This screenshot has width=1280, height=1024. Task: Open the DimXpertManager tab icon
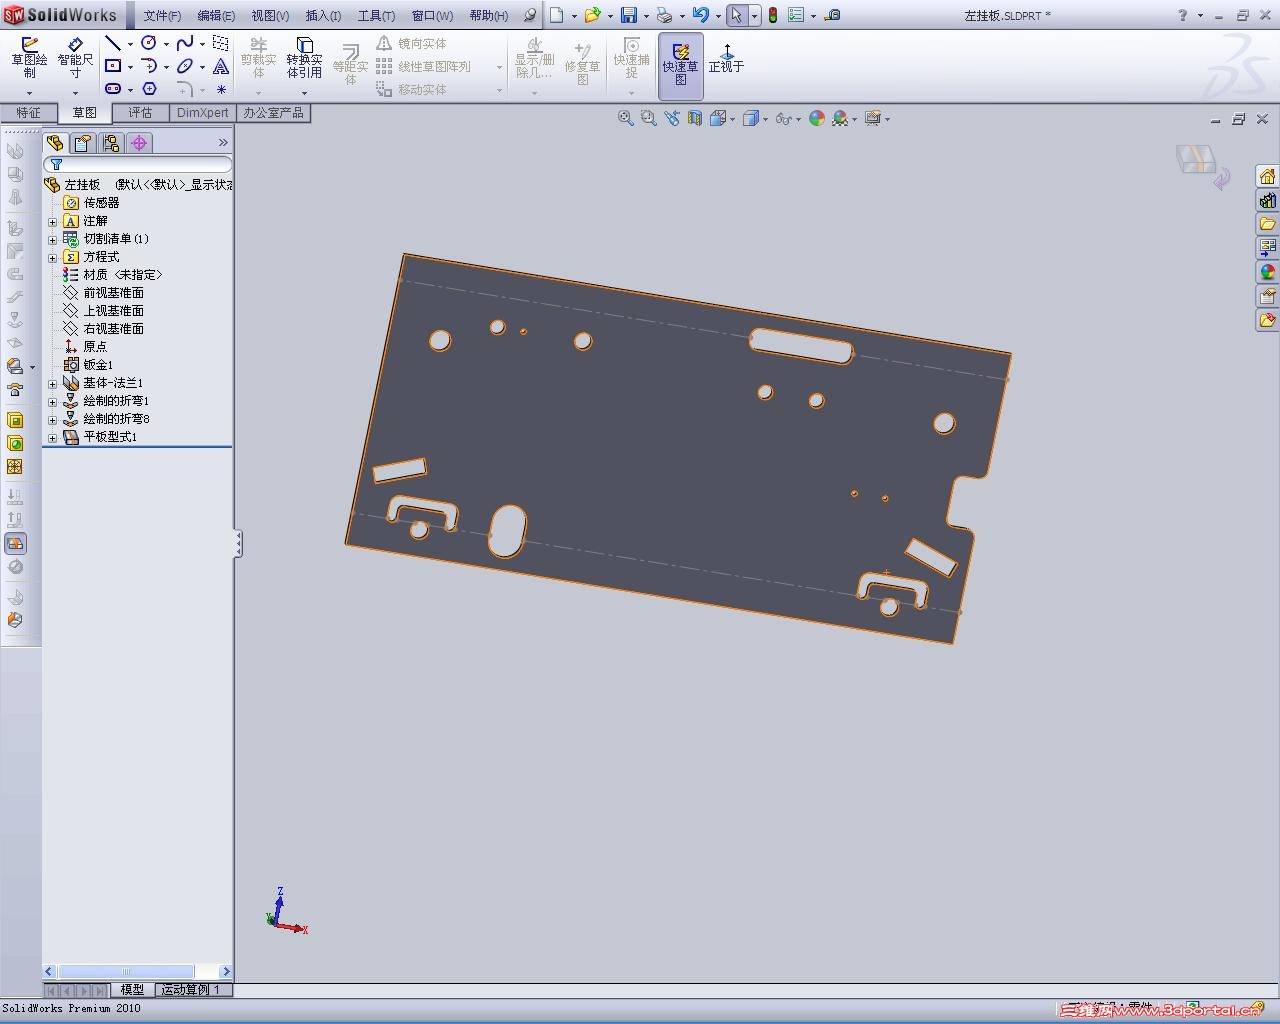tap(139, 143)
